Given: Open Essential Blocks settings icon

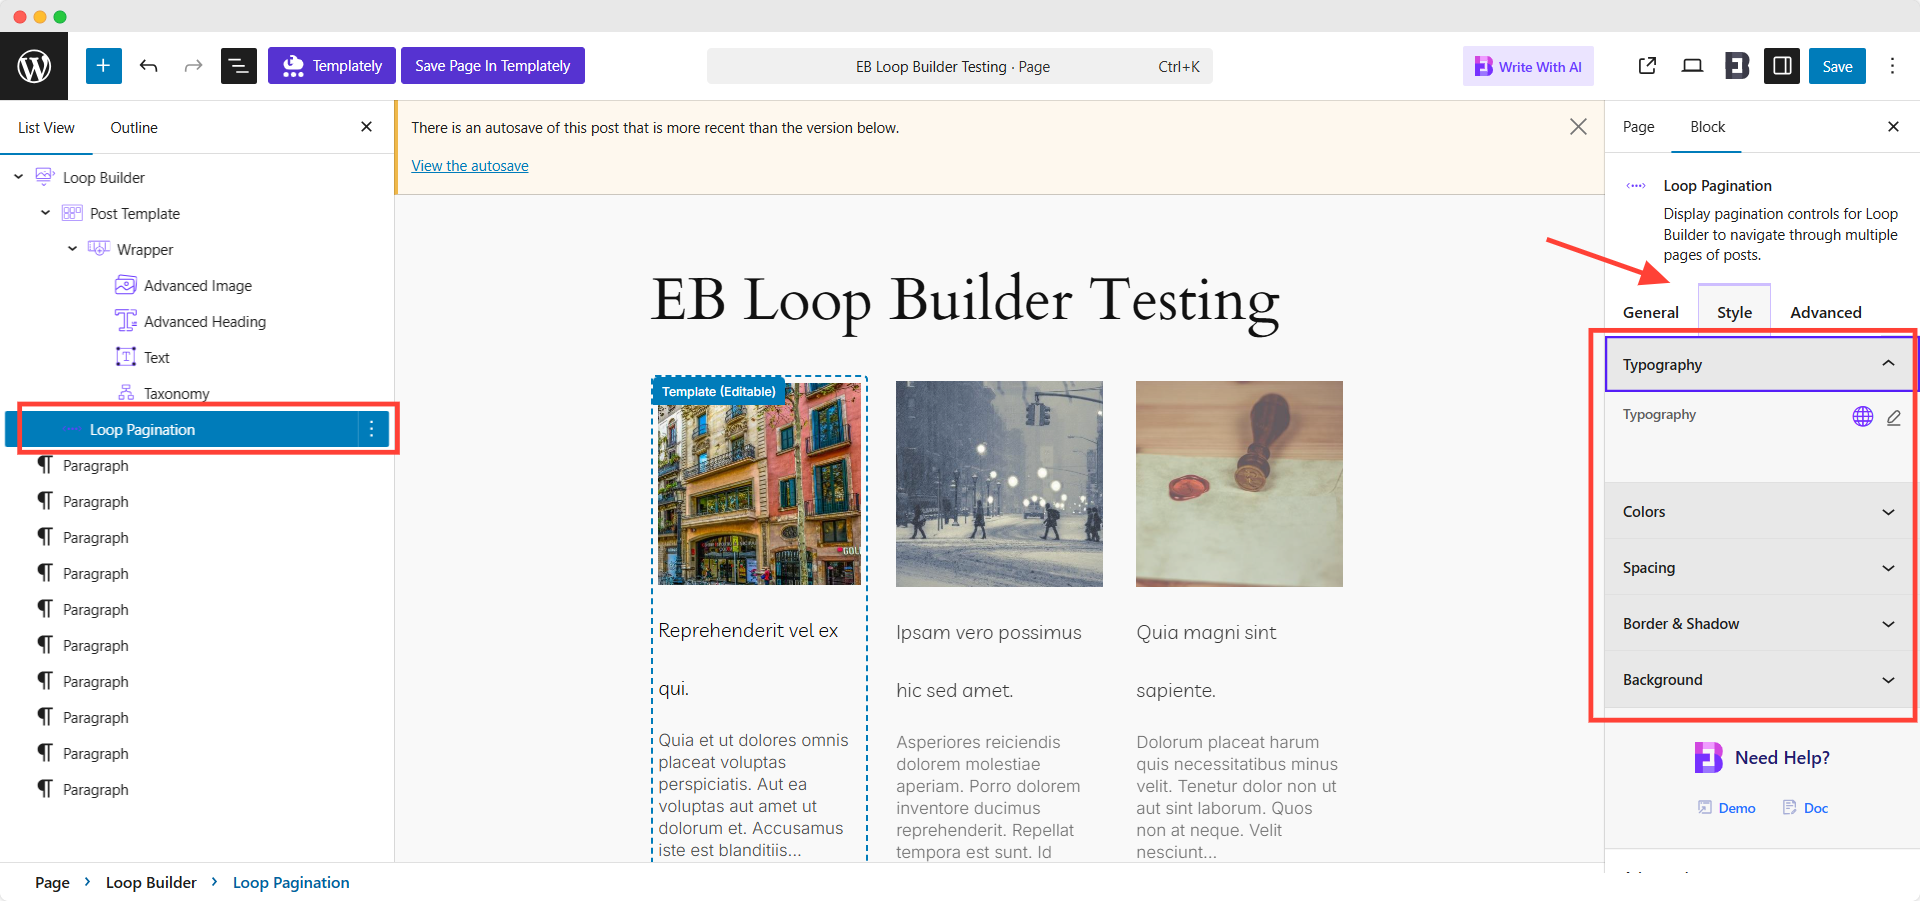Looking at the screenshot, I should pos(1737,66).
